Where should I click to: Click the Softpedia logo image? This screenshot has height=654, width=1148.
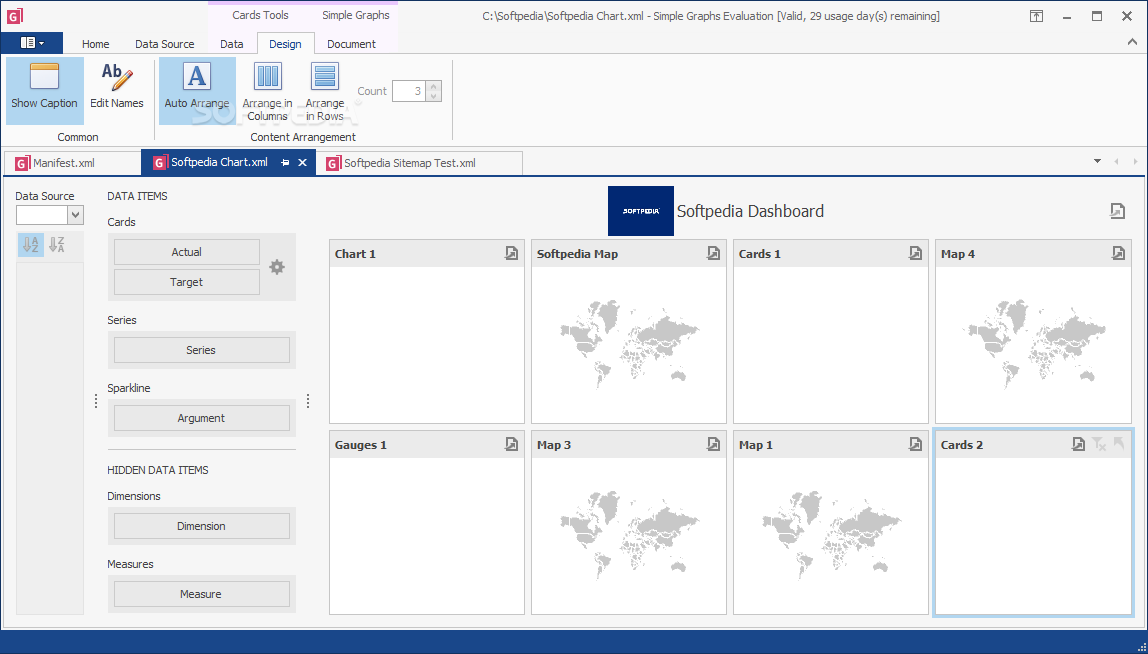(x=641, y=211)
